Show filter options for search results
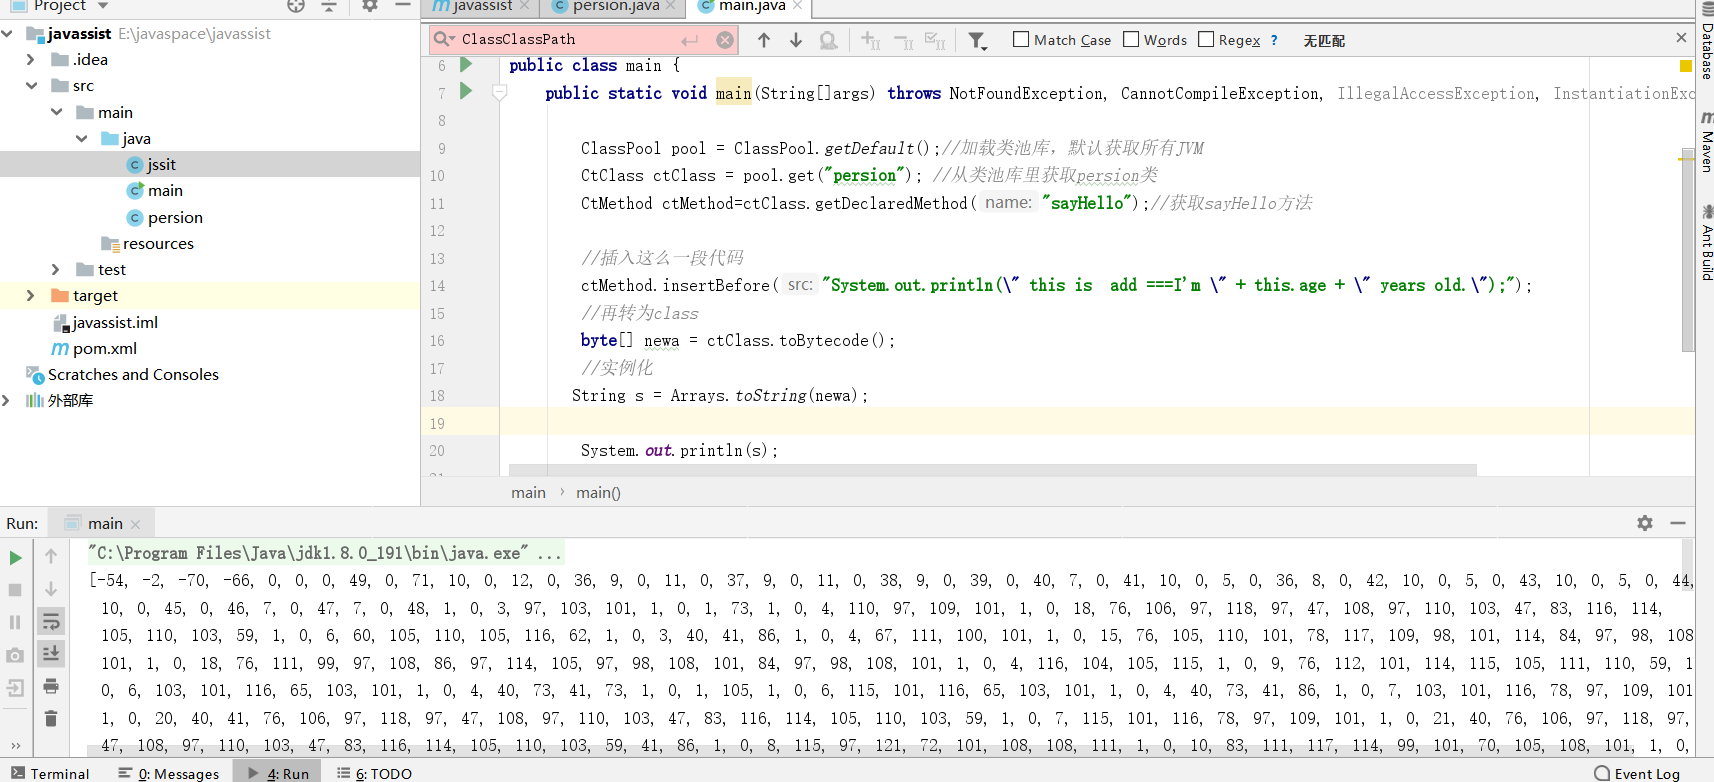The image size is (1714, 782). point(977,40)
